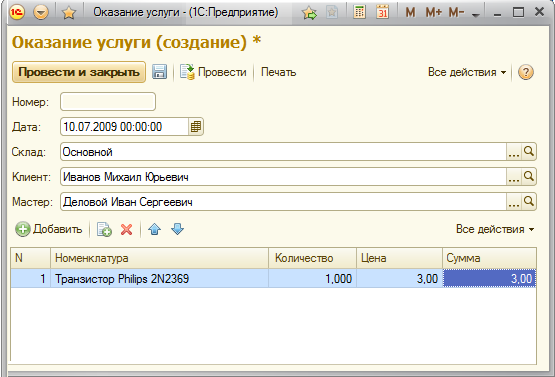Click the 'Сумма' column header
This screenshot has height=377, width=555.
490,258
